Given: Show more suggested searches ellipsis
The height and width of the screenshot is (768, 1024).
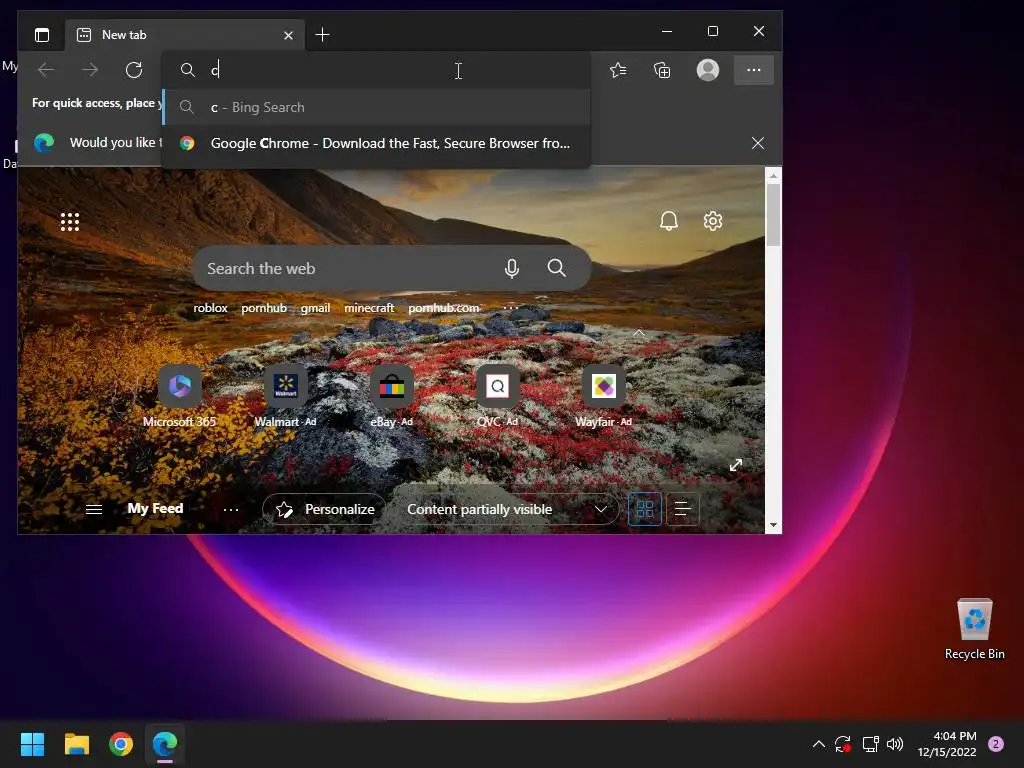Looking at the screenshot, I should click(511, 307).
